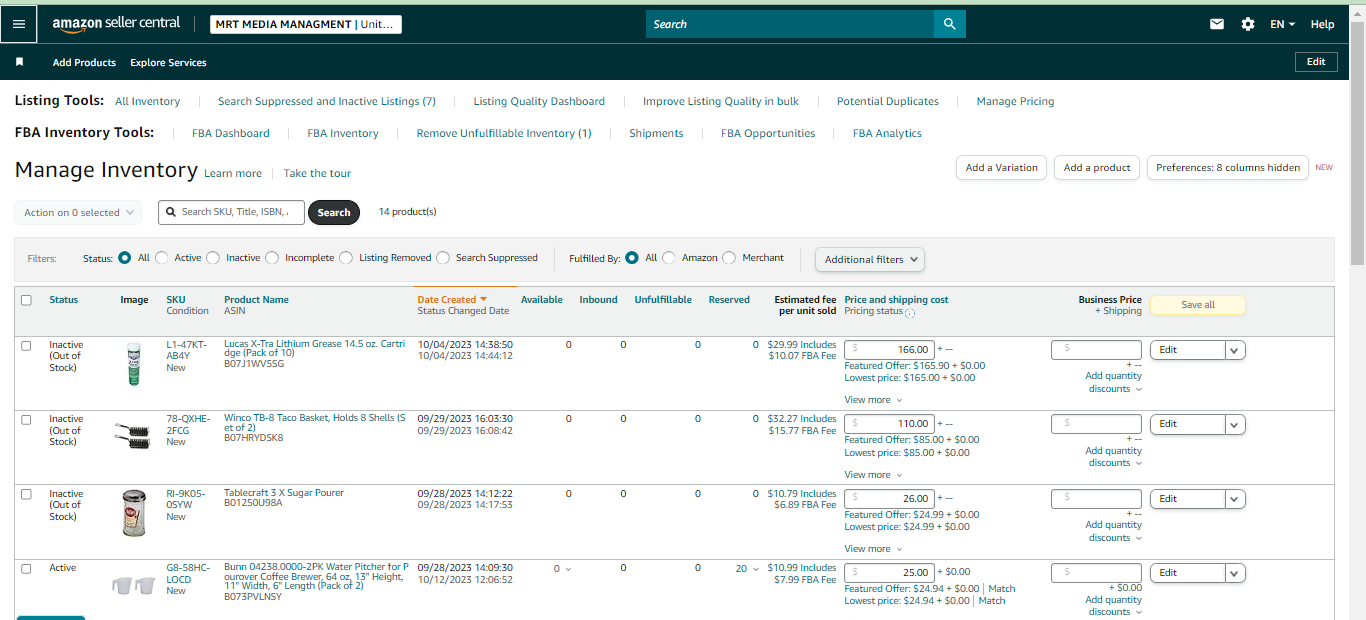
Task: Click the Amazon Seller Central logo
Action: [x=116, y=24]
